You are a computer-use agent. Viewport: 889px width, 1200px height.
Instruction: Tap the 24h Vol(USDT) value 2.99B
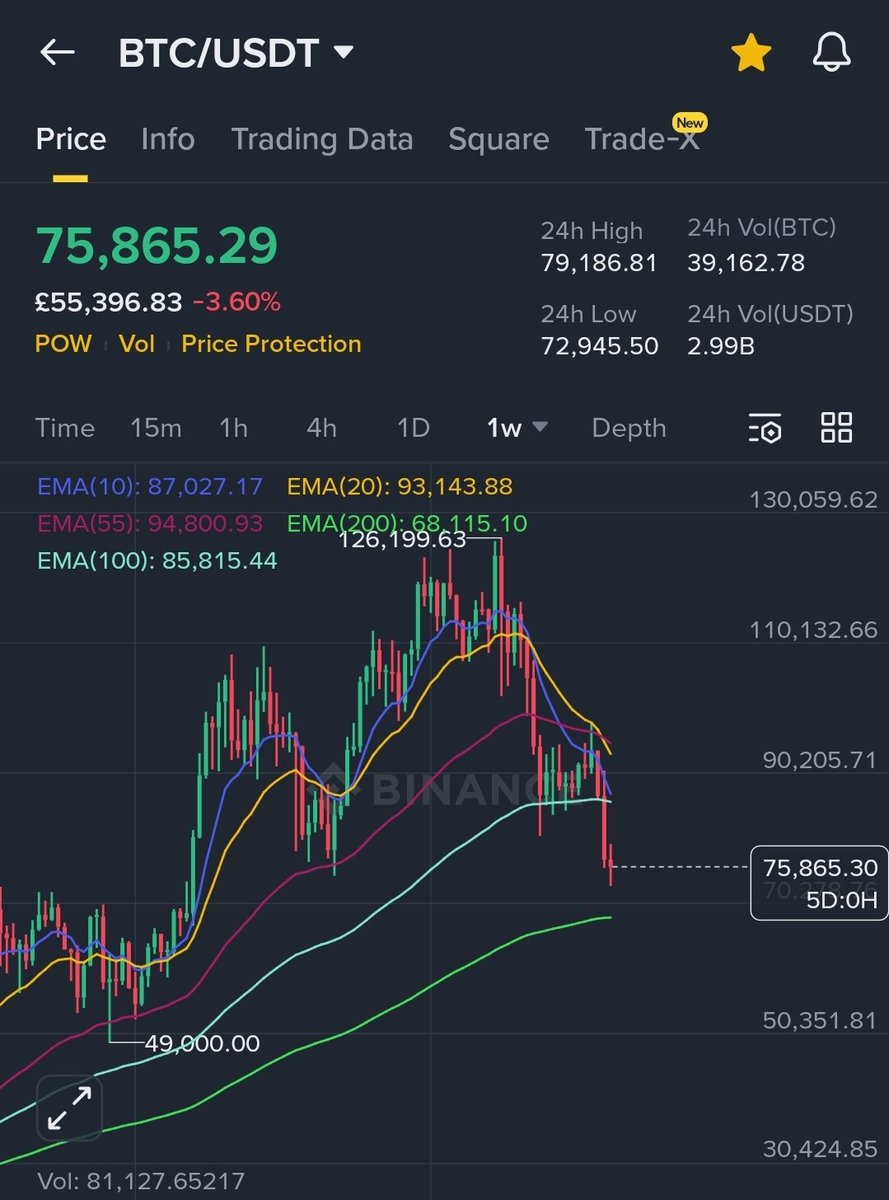coord(721,347)
